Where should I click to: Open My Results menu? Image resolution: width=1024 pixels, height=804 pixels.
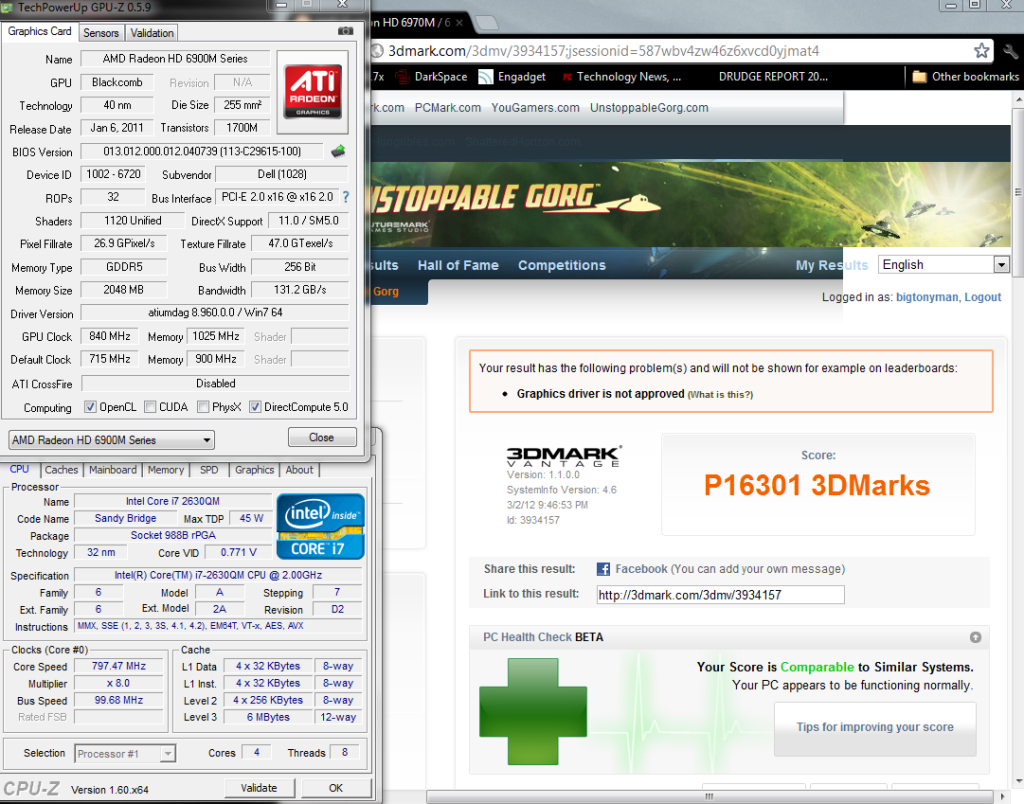[x=831, y=265]
